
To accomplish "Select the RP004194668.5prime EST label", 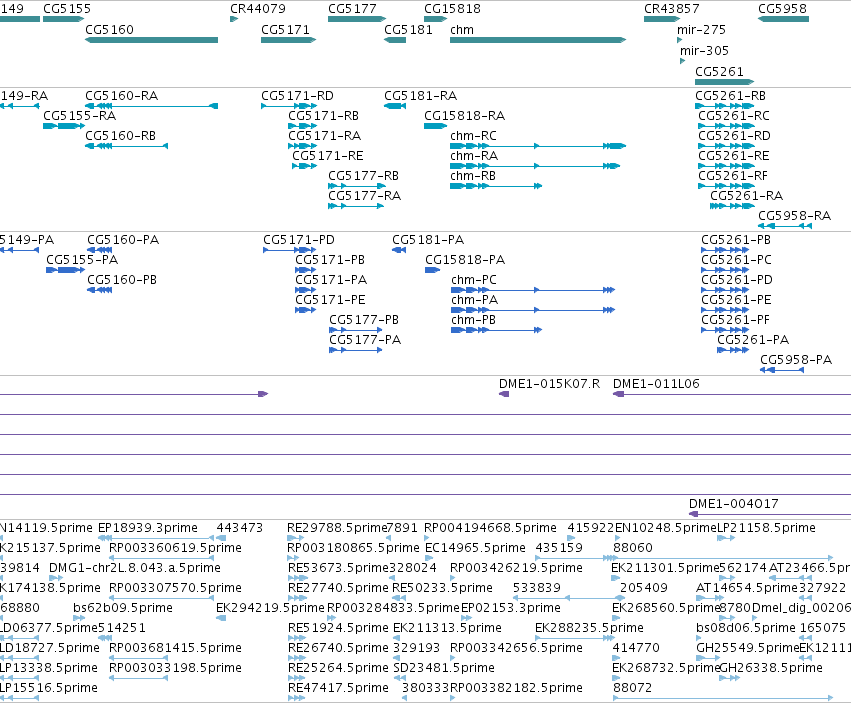I will point(490,528).
